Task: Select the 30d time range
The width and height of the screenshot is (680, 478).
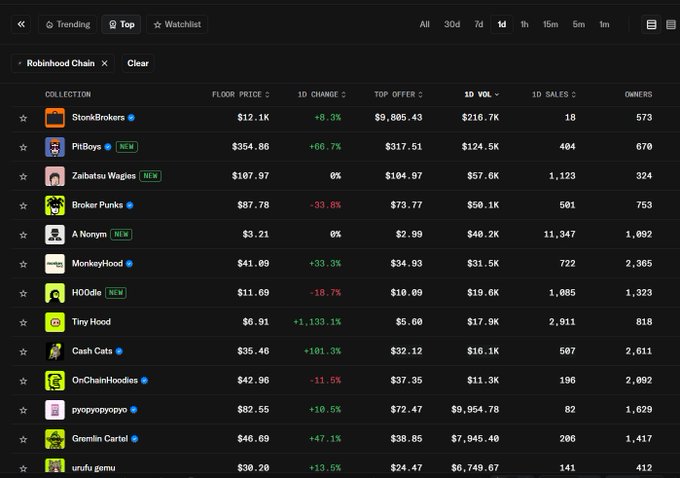Action: (452, 24)
